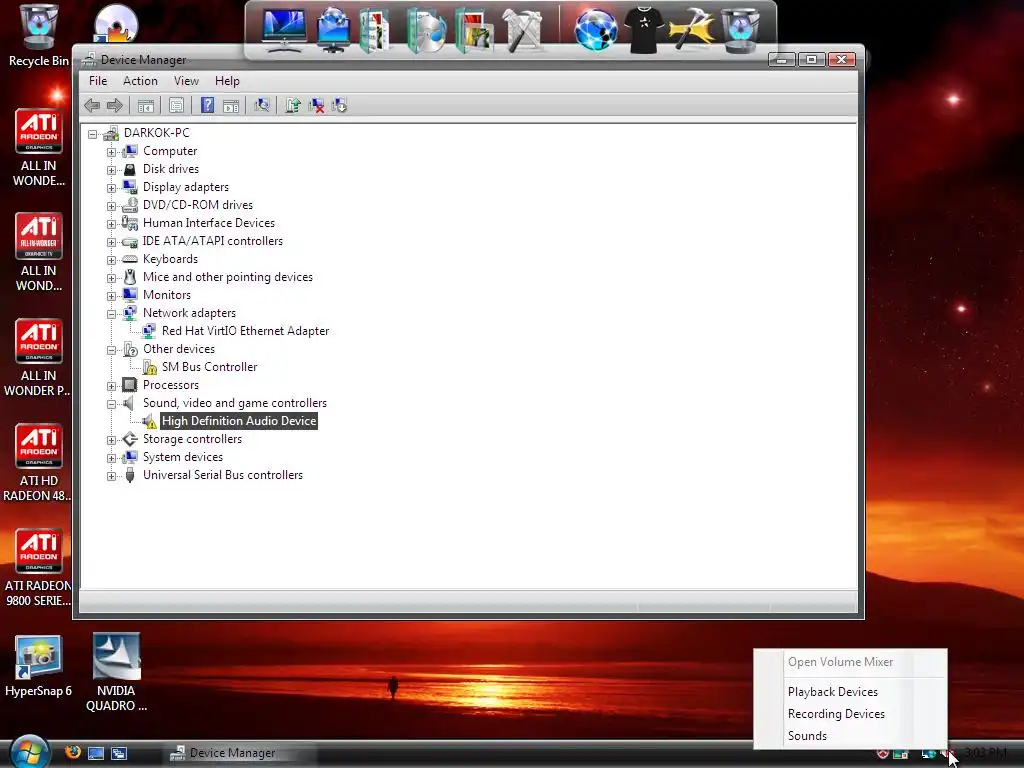Screen dimensions: 1024x768
Task: Choose Recording Devices from the context menu
Action: tap(836, 714)
